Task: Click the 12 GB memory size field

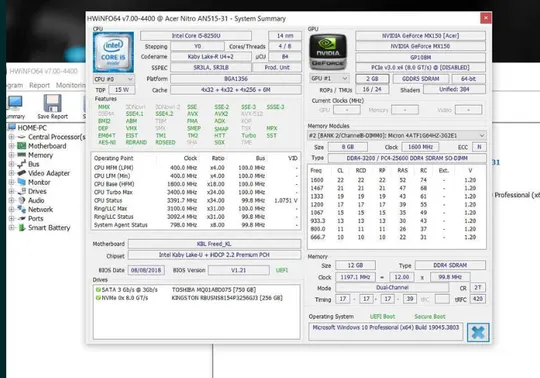Action: (x=355, y=265)
